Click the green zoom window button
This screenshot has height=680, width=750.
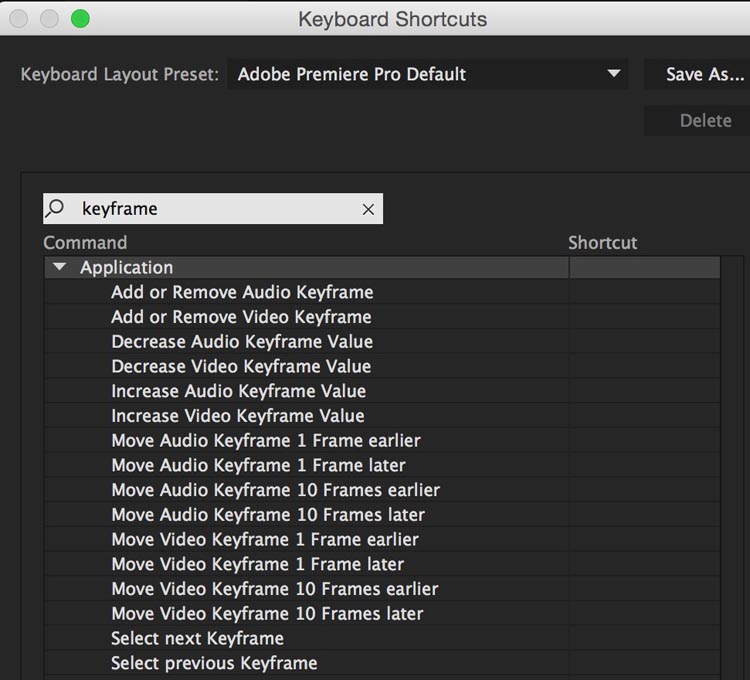pyautogui.click(x=80, y=19)
